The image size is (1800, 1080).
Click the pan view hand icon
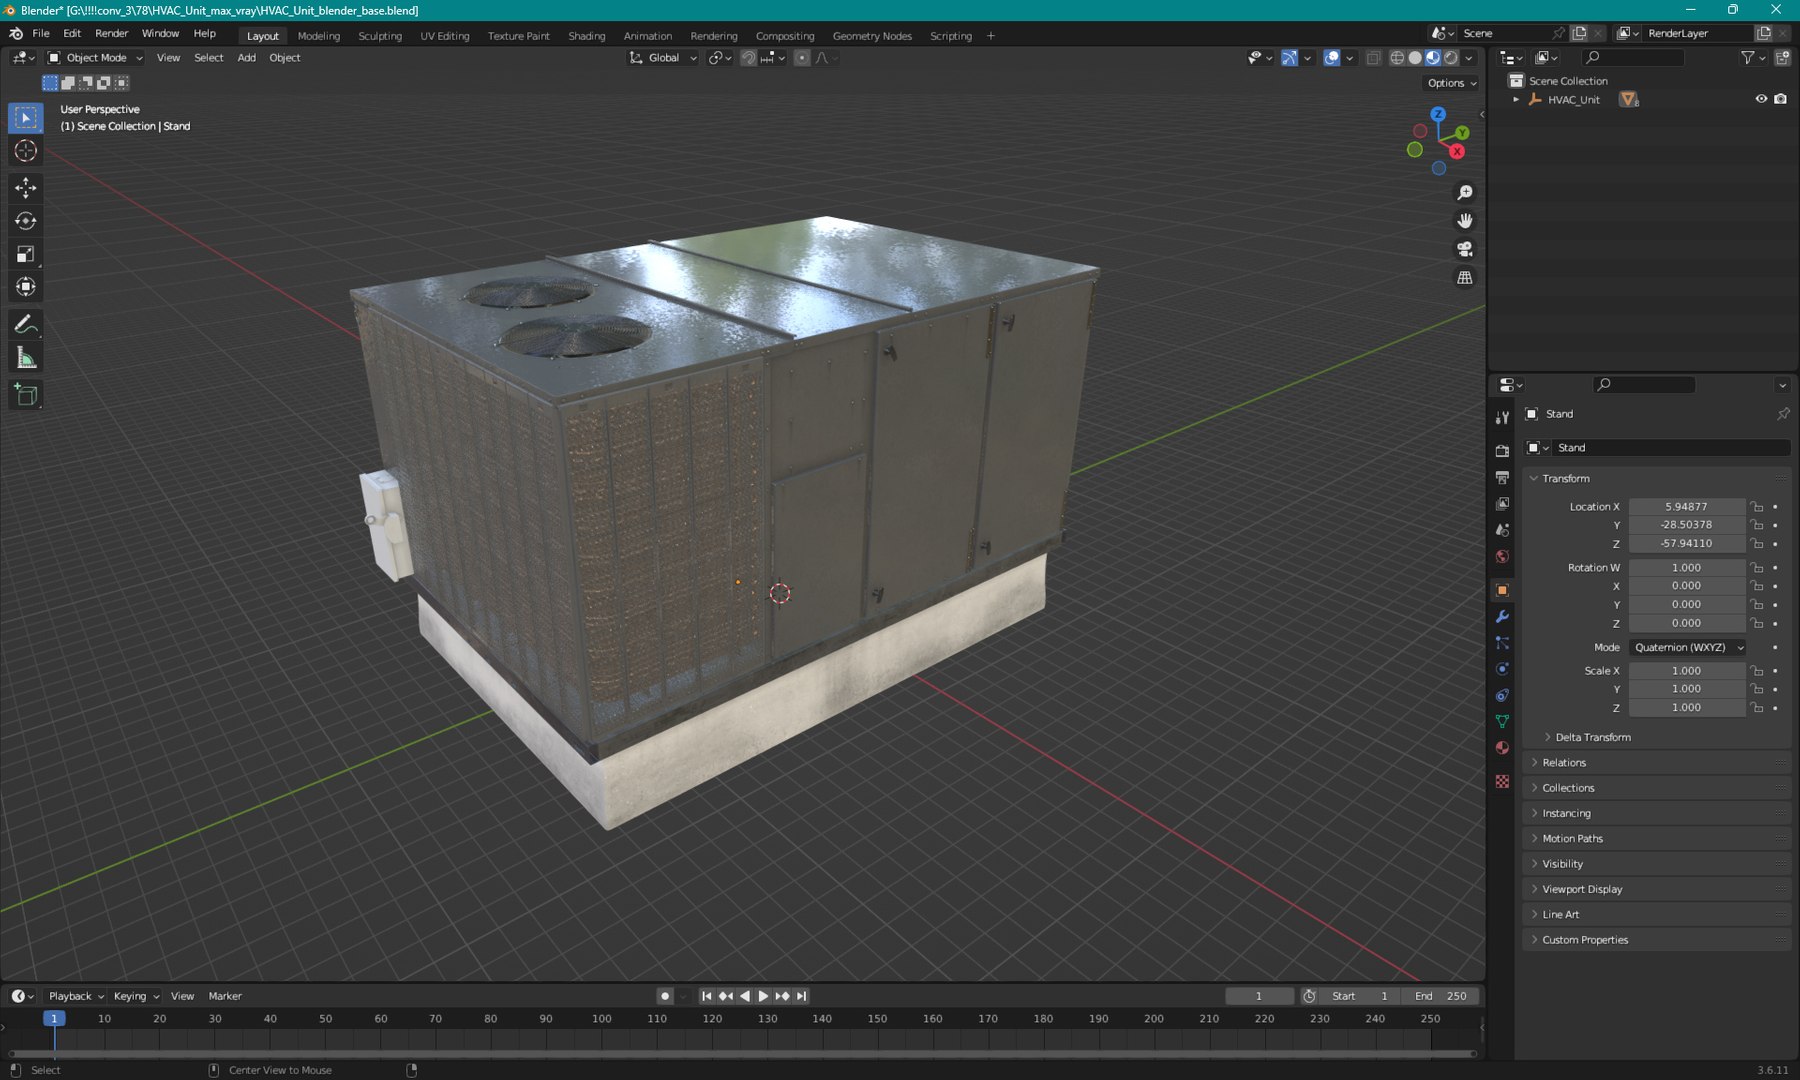1465,221
